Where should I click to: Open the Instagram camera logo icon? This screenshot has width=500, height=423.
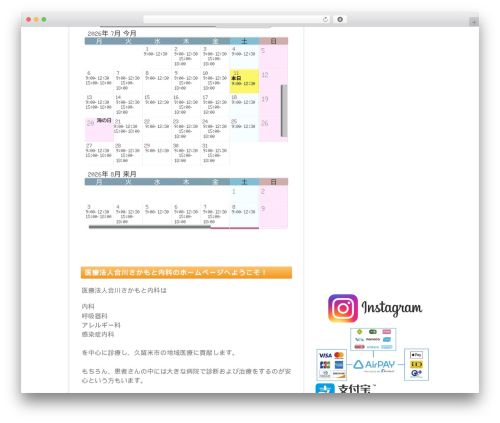(343, 308)
